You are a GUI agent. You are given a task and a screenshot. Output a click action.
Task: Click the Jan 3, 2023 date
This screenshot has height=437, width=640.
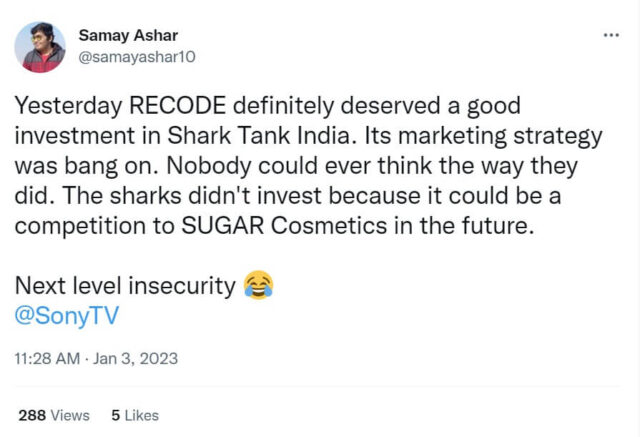click(x=134, y=357)
